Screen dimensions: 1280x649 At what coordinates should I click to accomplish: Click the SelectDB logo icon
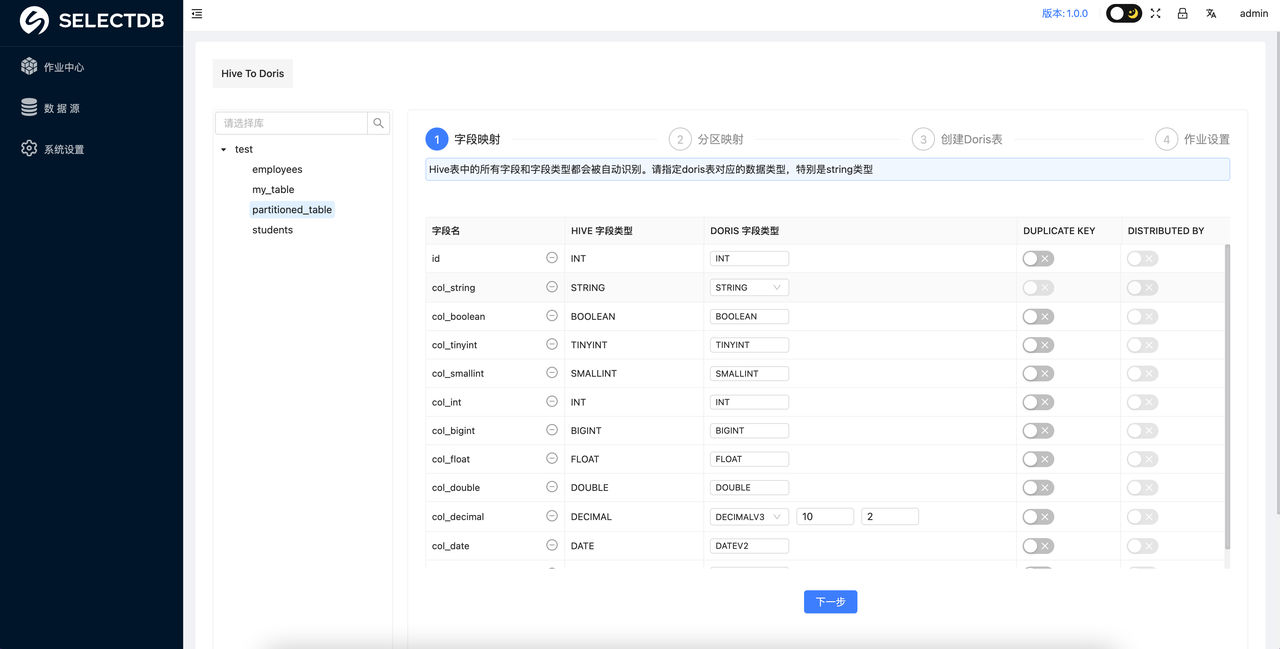[x=34, y=20]
